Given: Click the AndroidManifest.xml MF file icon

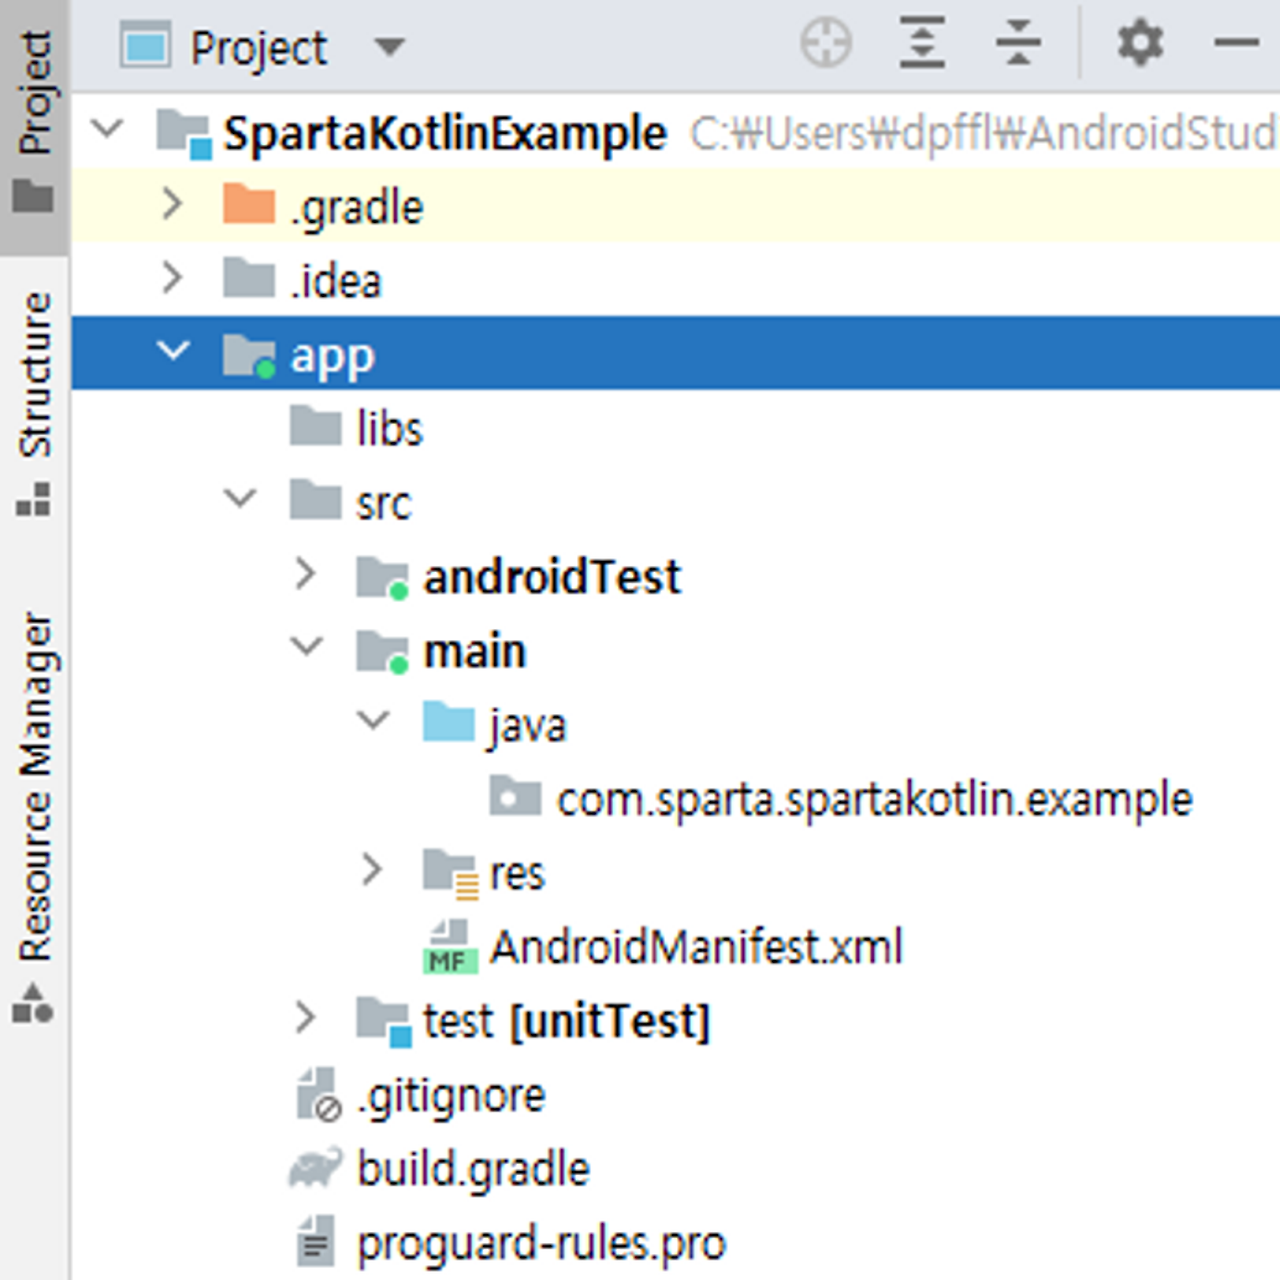Looking at the screenshot, I should pos(450,947).
